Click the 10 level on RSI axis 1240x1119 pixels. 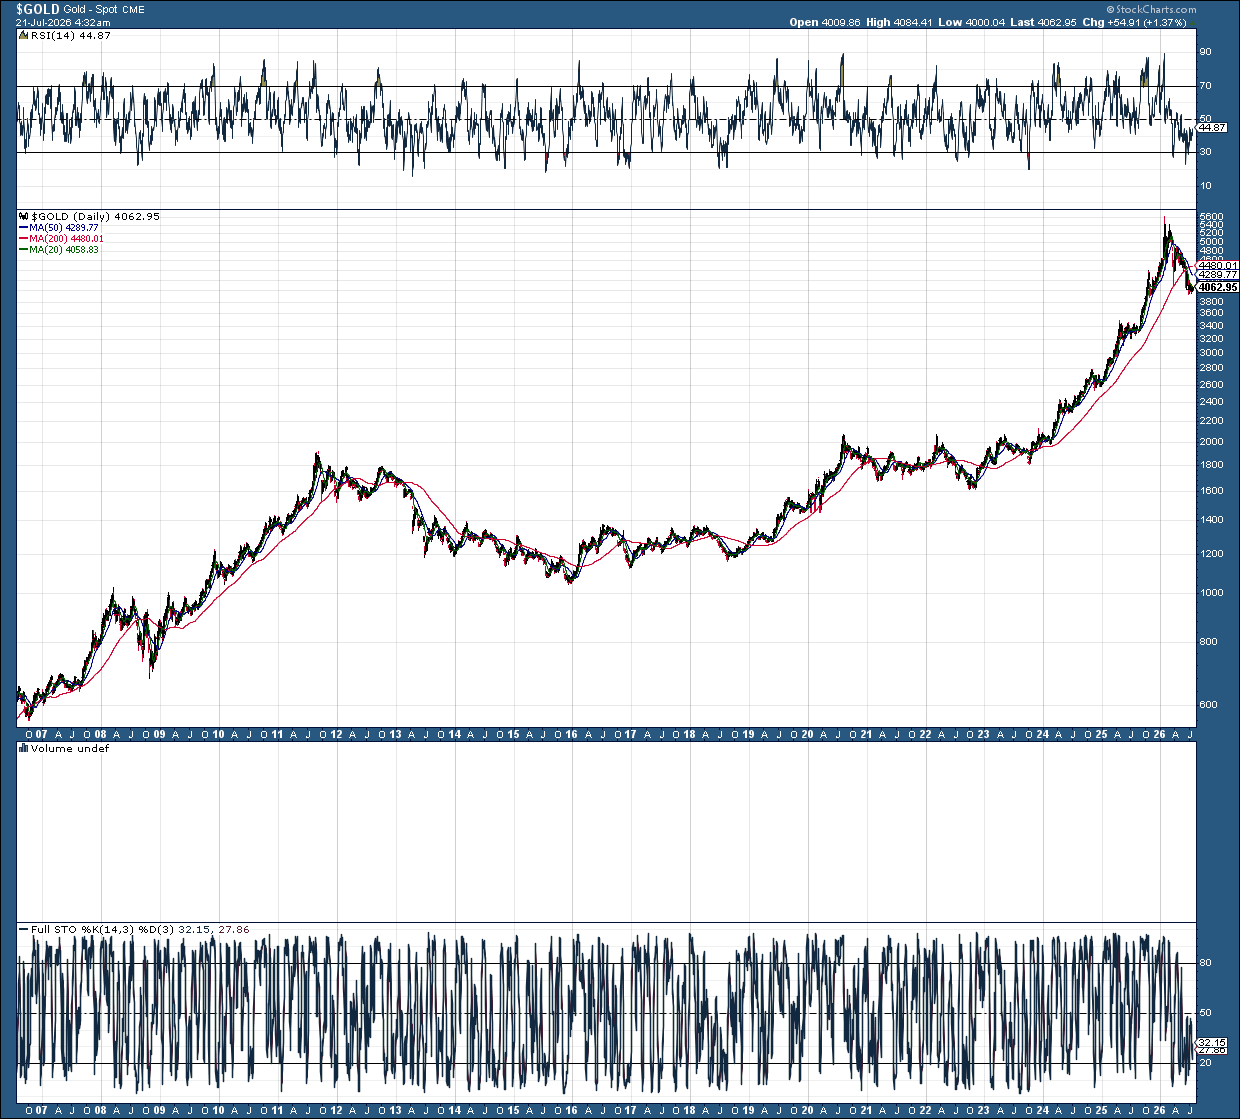[x=1206, y=186]
